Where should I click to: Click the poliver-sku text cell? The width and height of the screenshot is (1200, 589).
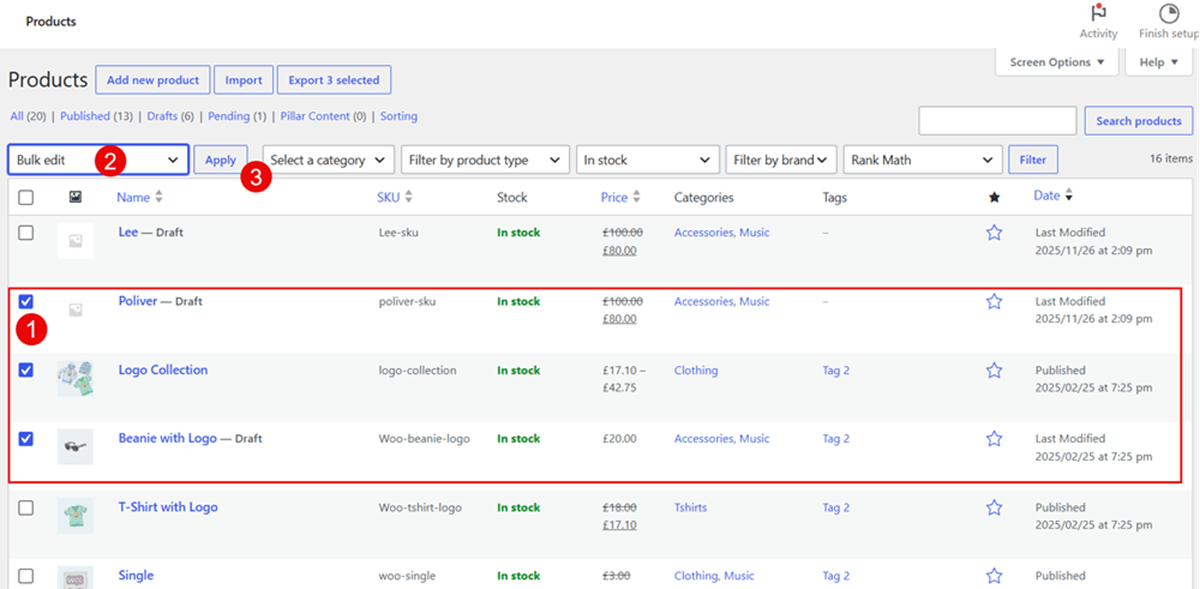point(407,301)
